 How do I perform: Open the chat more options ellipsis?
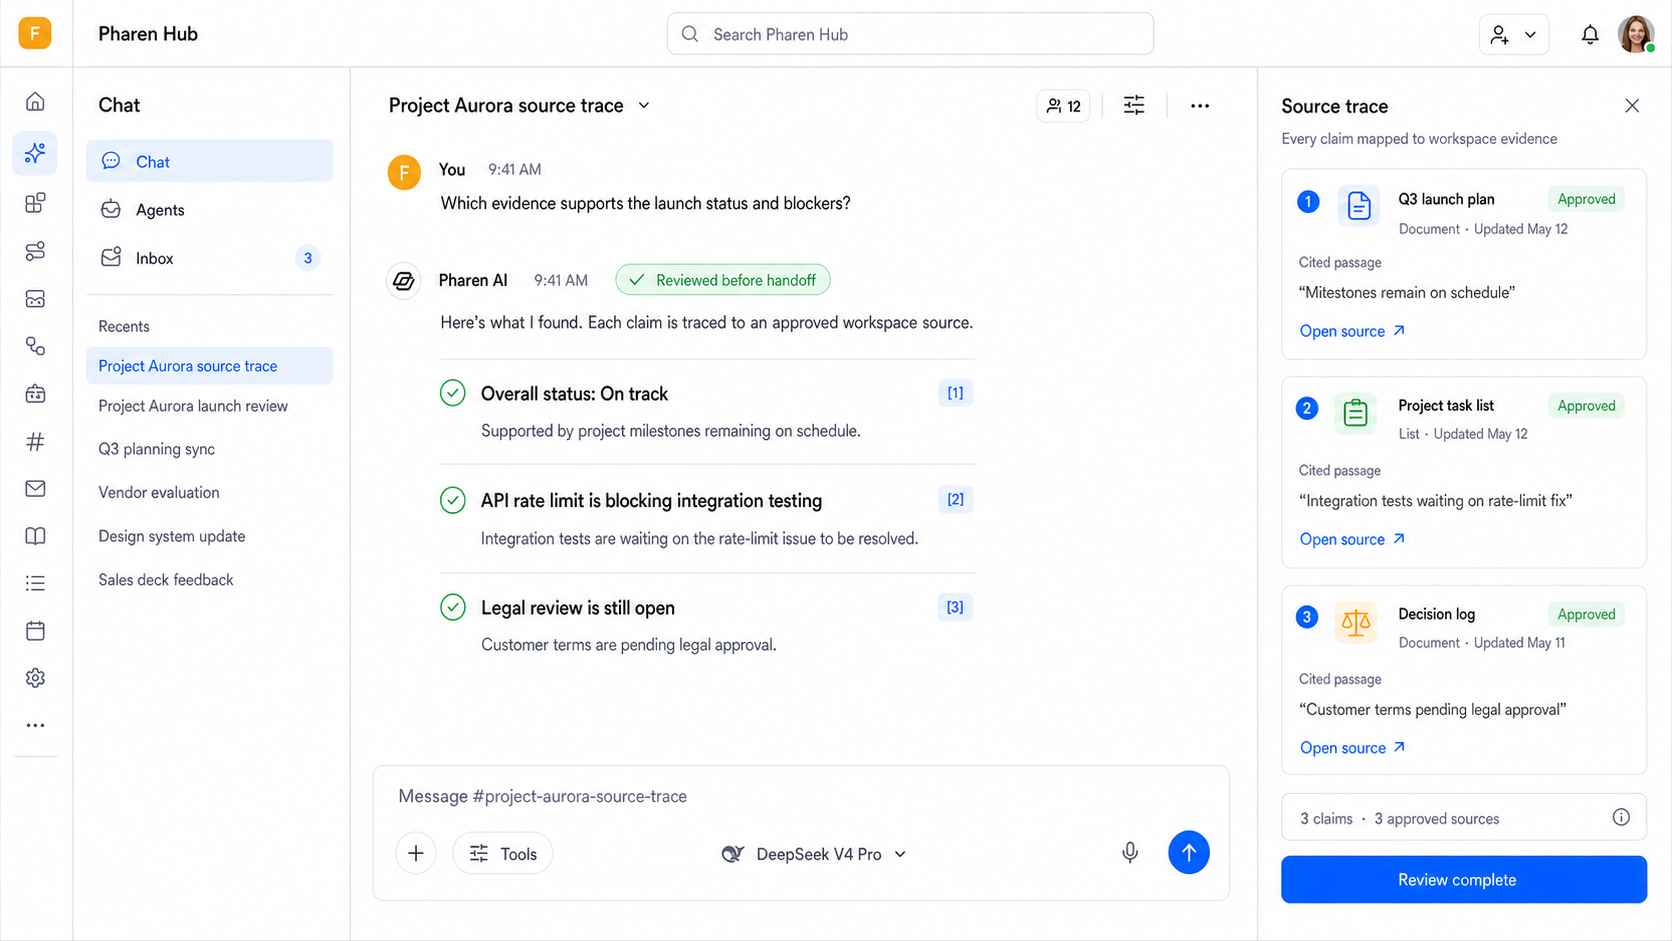[1200, 105]
